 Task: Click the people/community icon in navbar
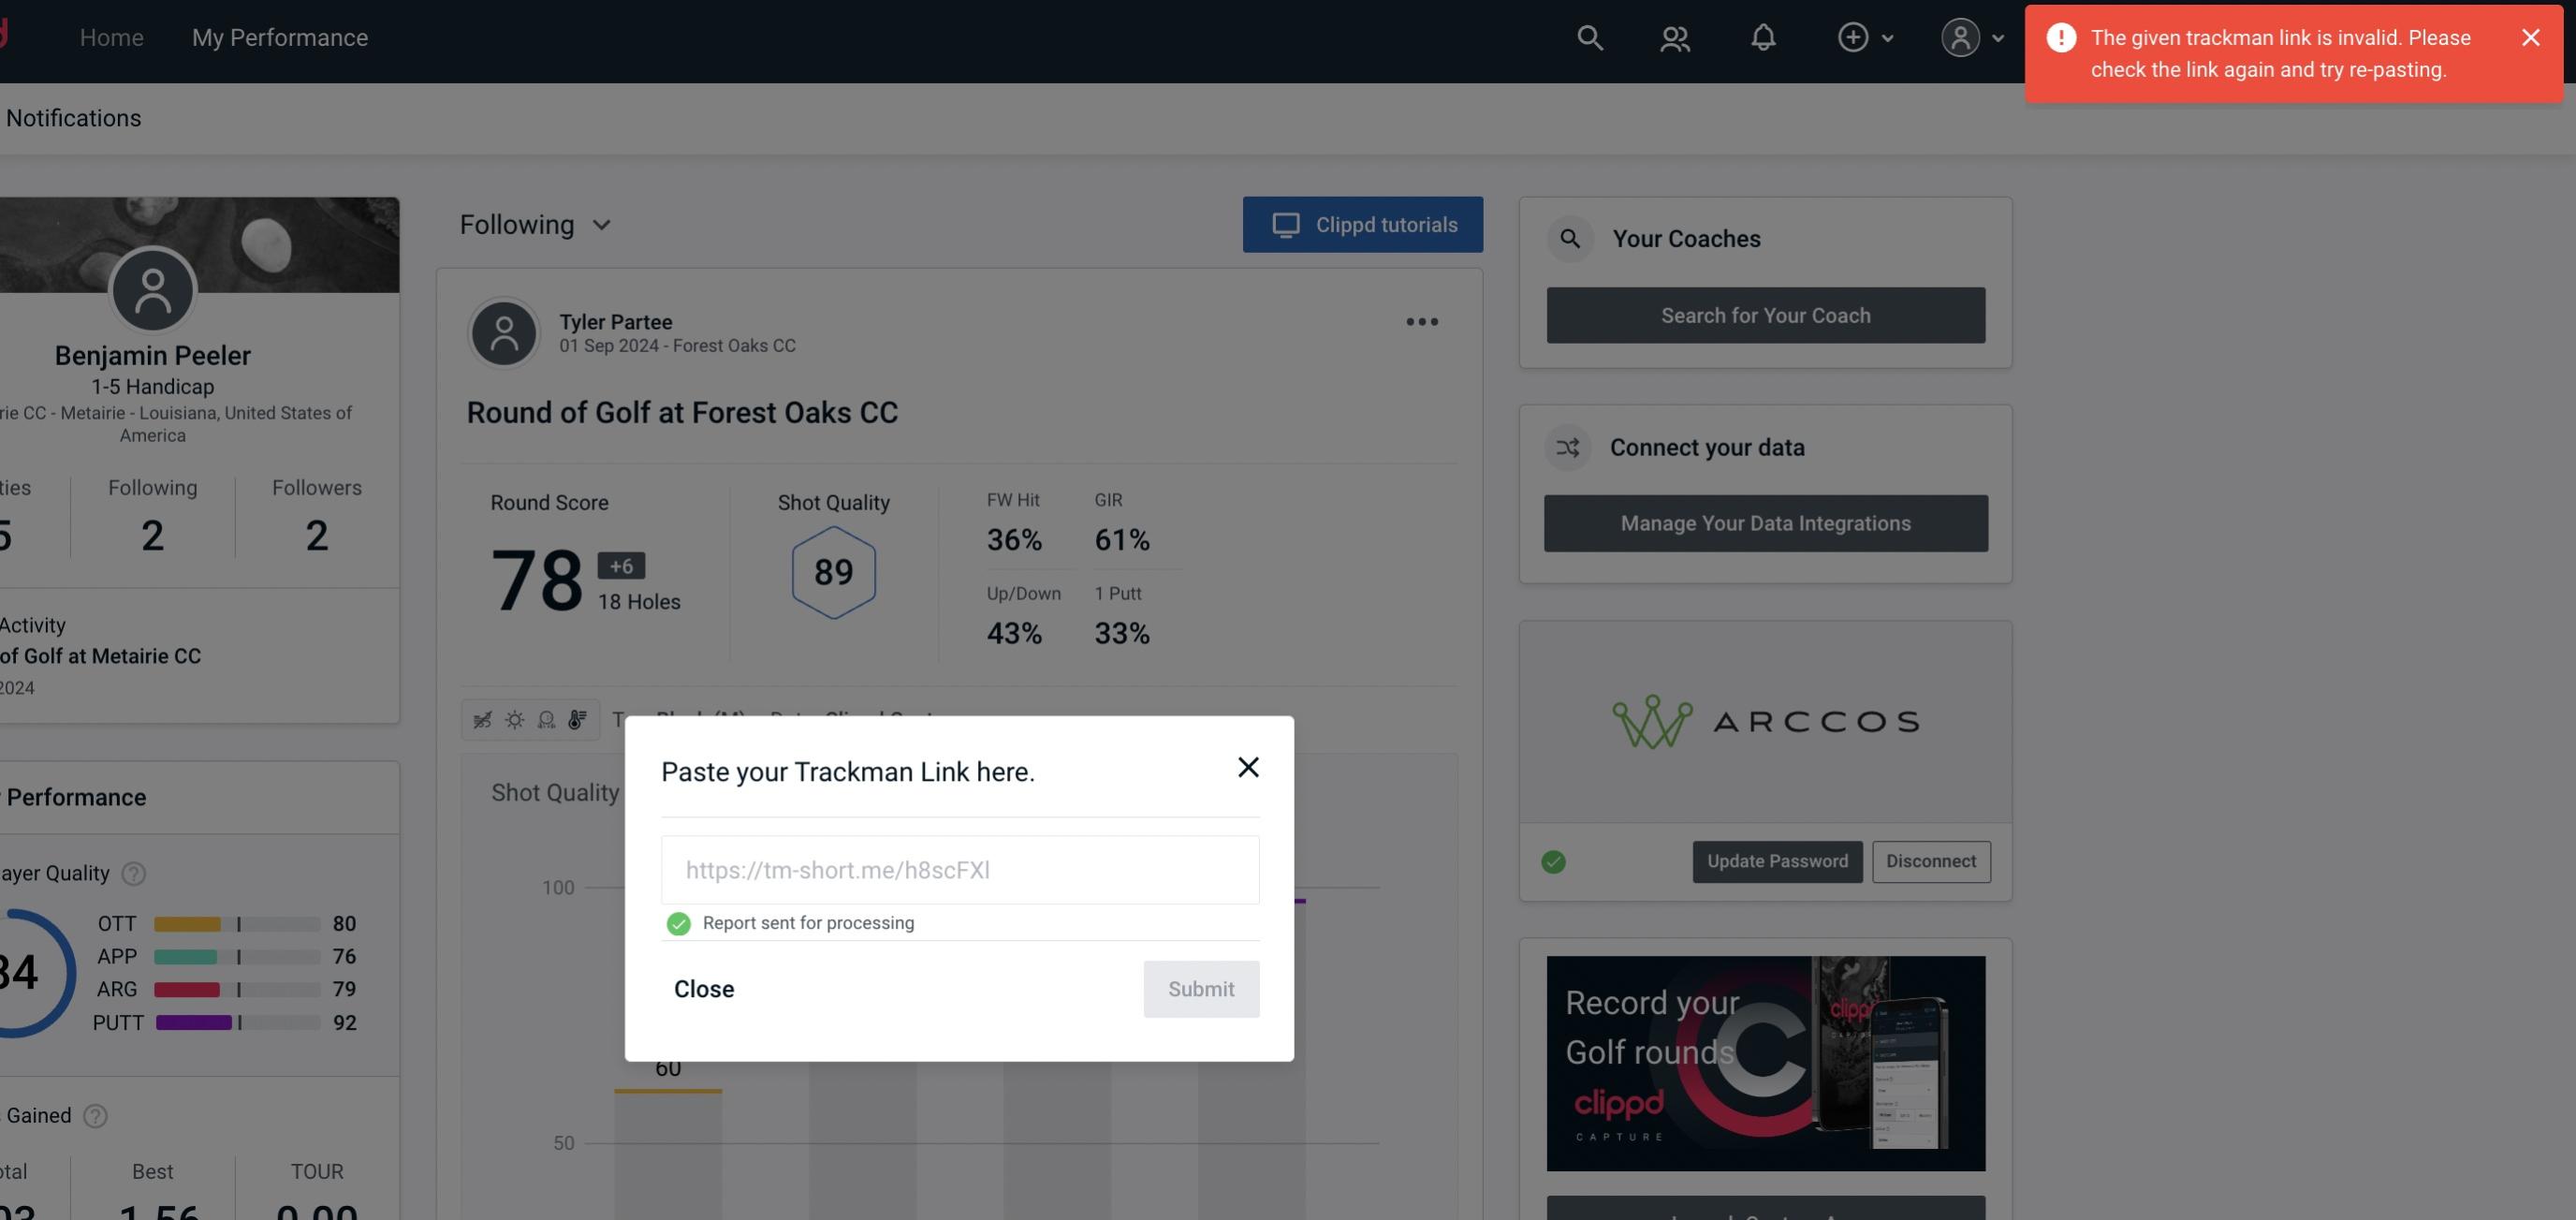[x=1674, y=37]
